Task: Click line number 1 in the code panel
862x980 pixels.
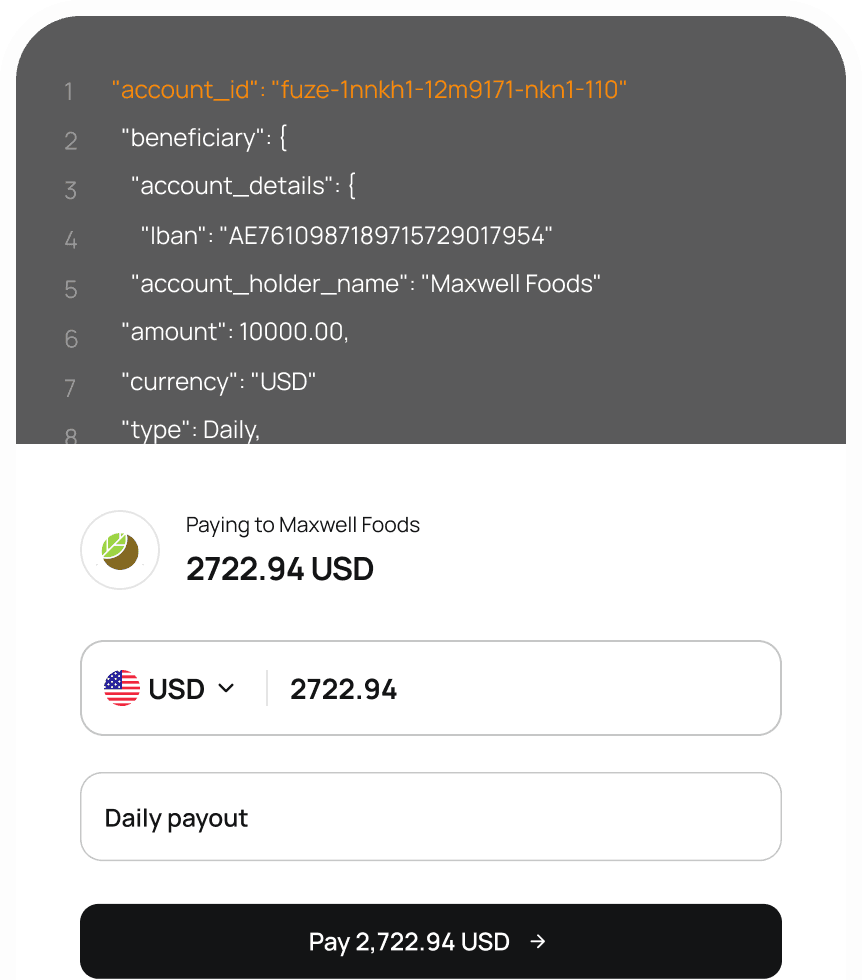Action: pyautogui.click(x=69, y=91)
